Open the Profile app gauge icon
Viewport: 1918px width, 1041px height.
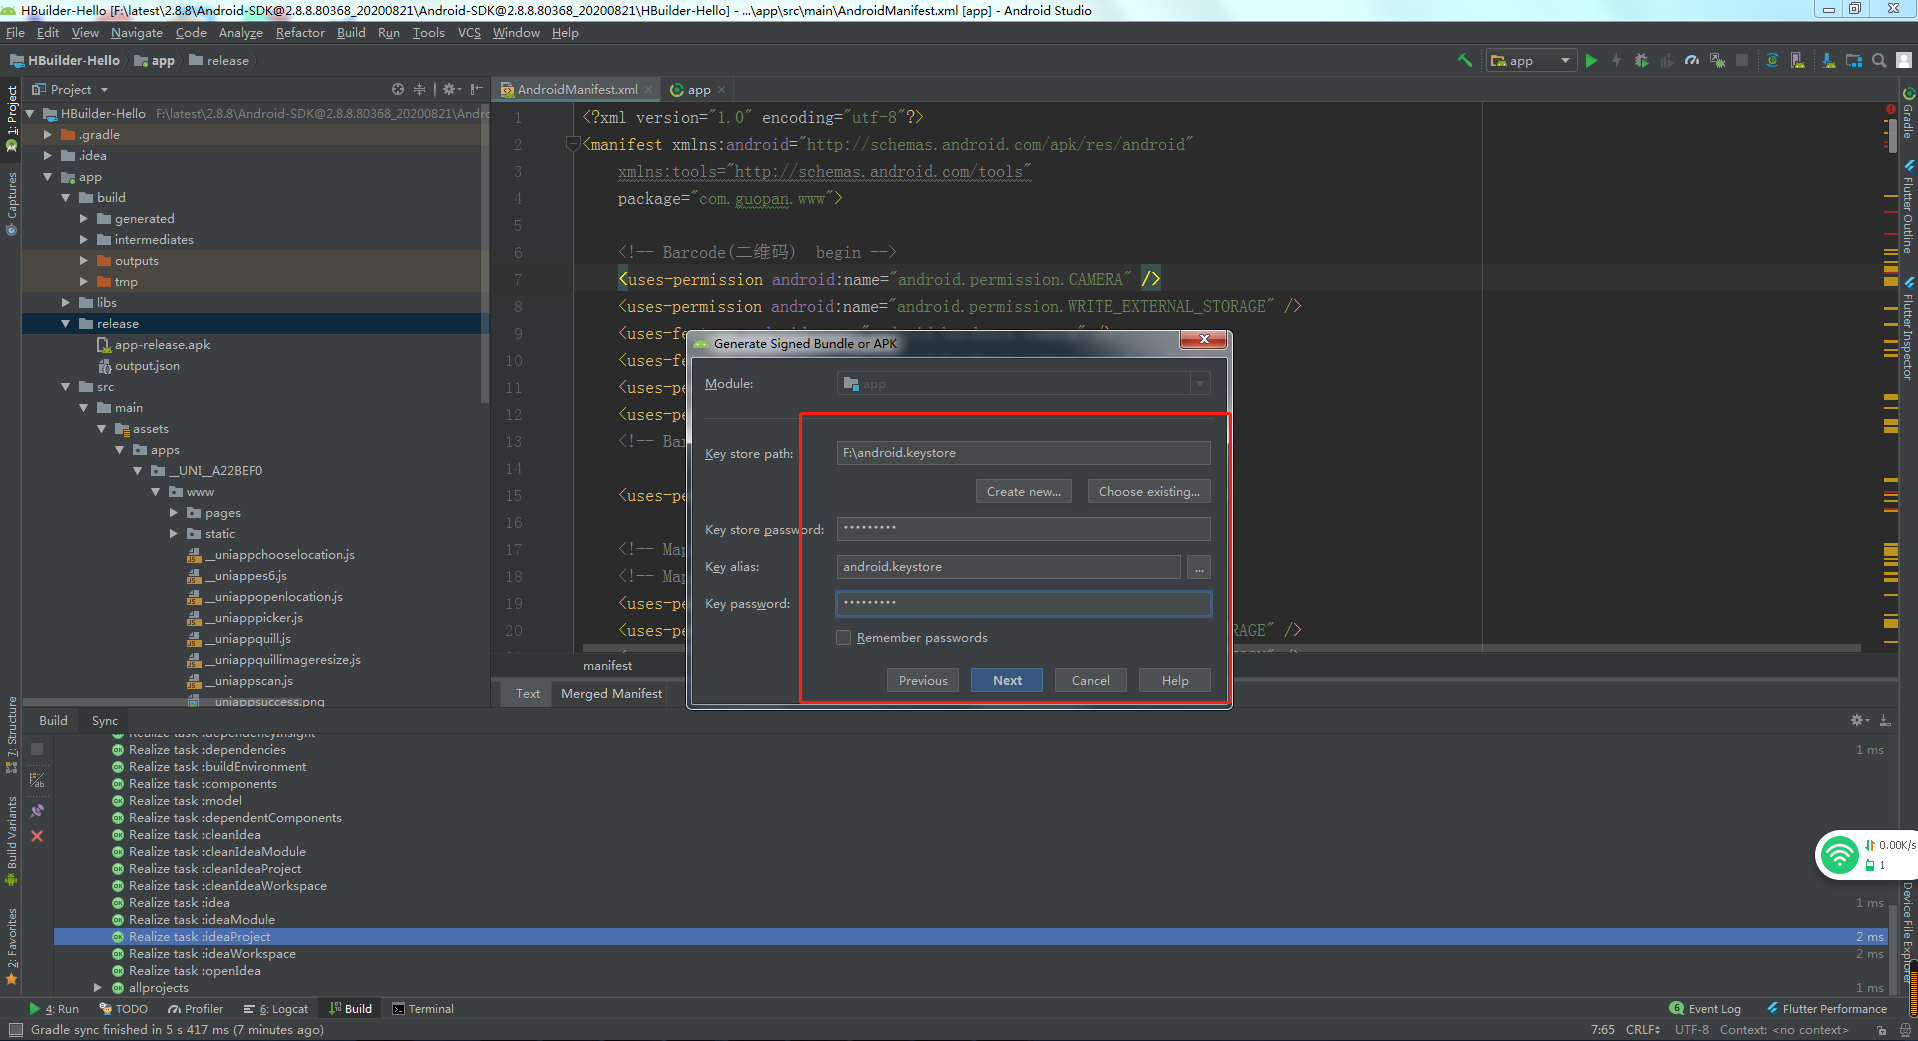click(x=1692, y=60)
